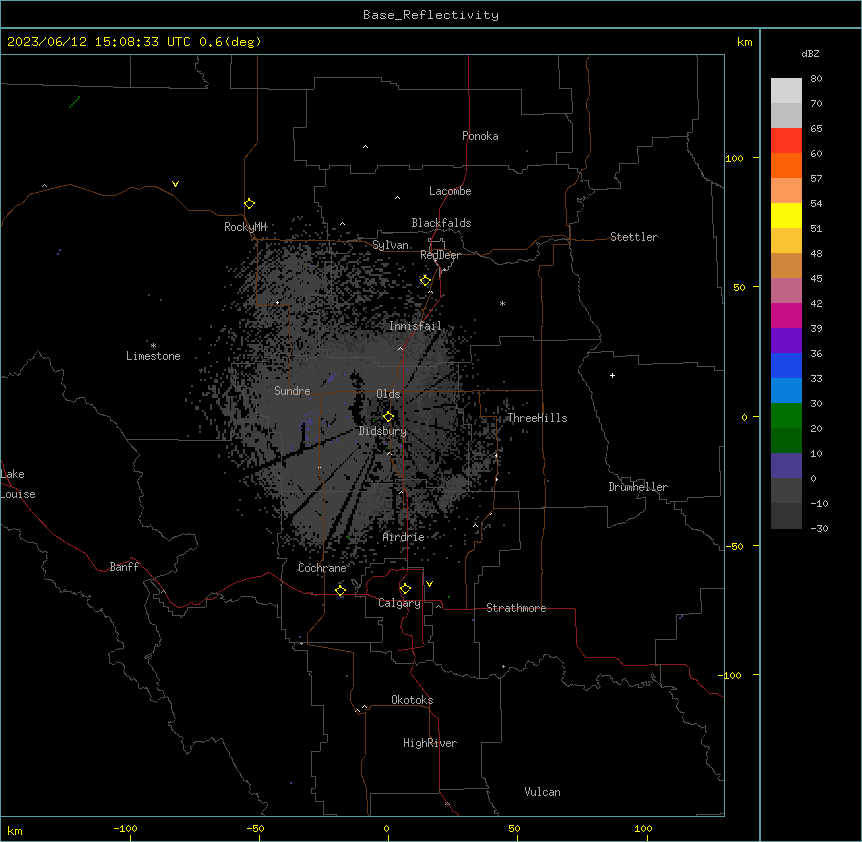The image size is (862, 842).
Task: Select the green 30 dBZ legend swatch
Action: (786, 416)
